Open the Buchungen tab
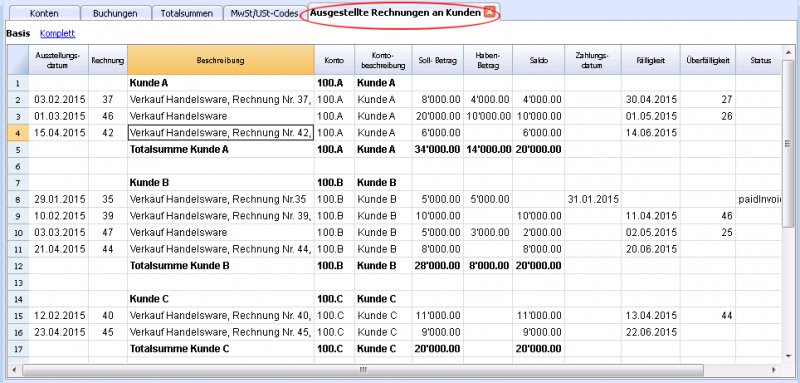Image resolution: width=800 pixels, height=383 pixels. point(115,14)
